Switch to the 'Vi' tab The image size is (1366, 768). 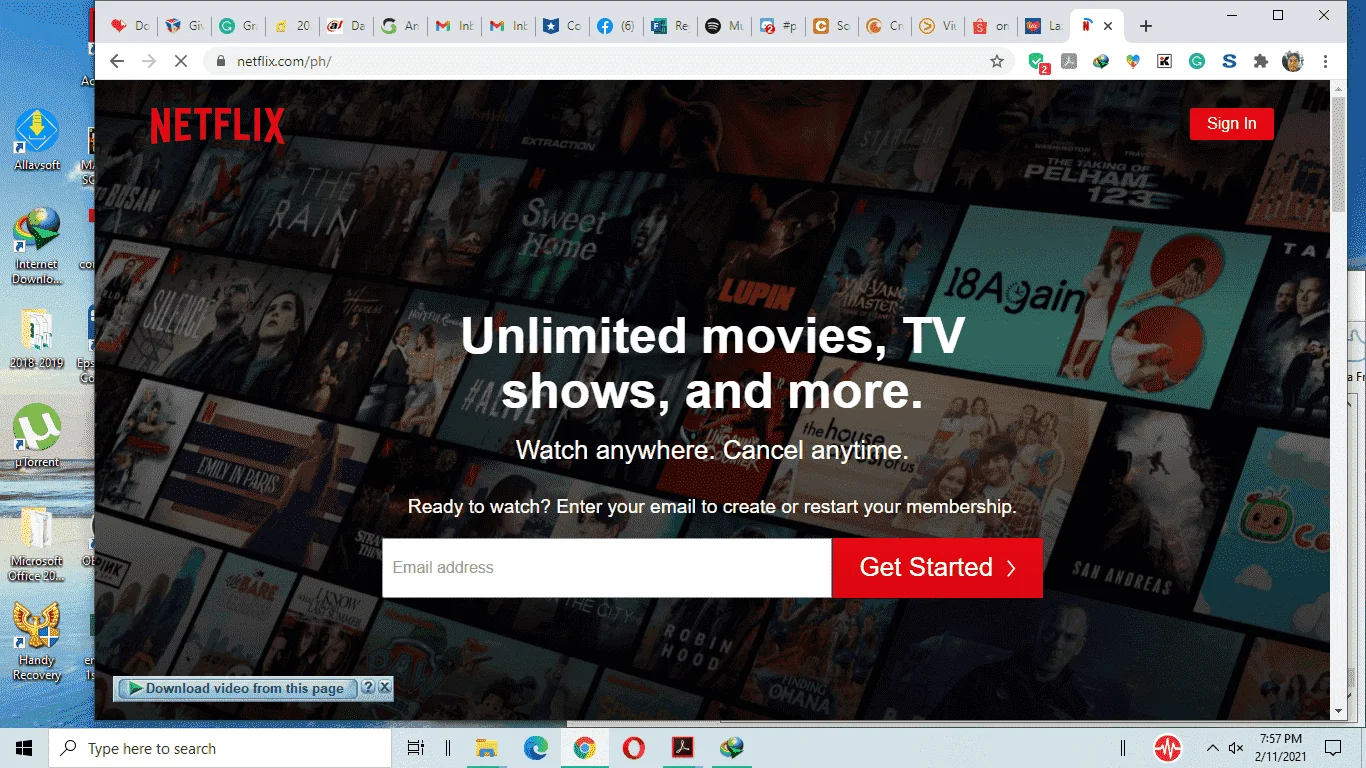point(939,26)
